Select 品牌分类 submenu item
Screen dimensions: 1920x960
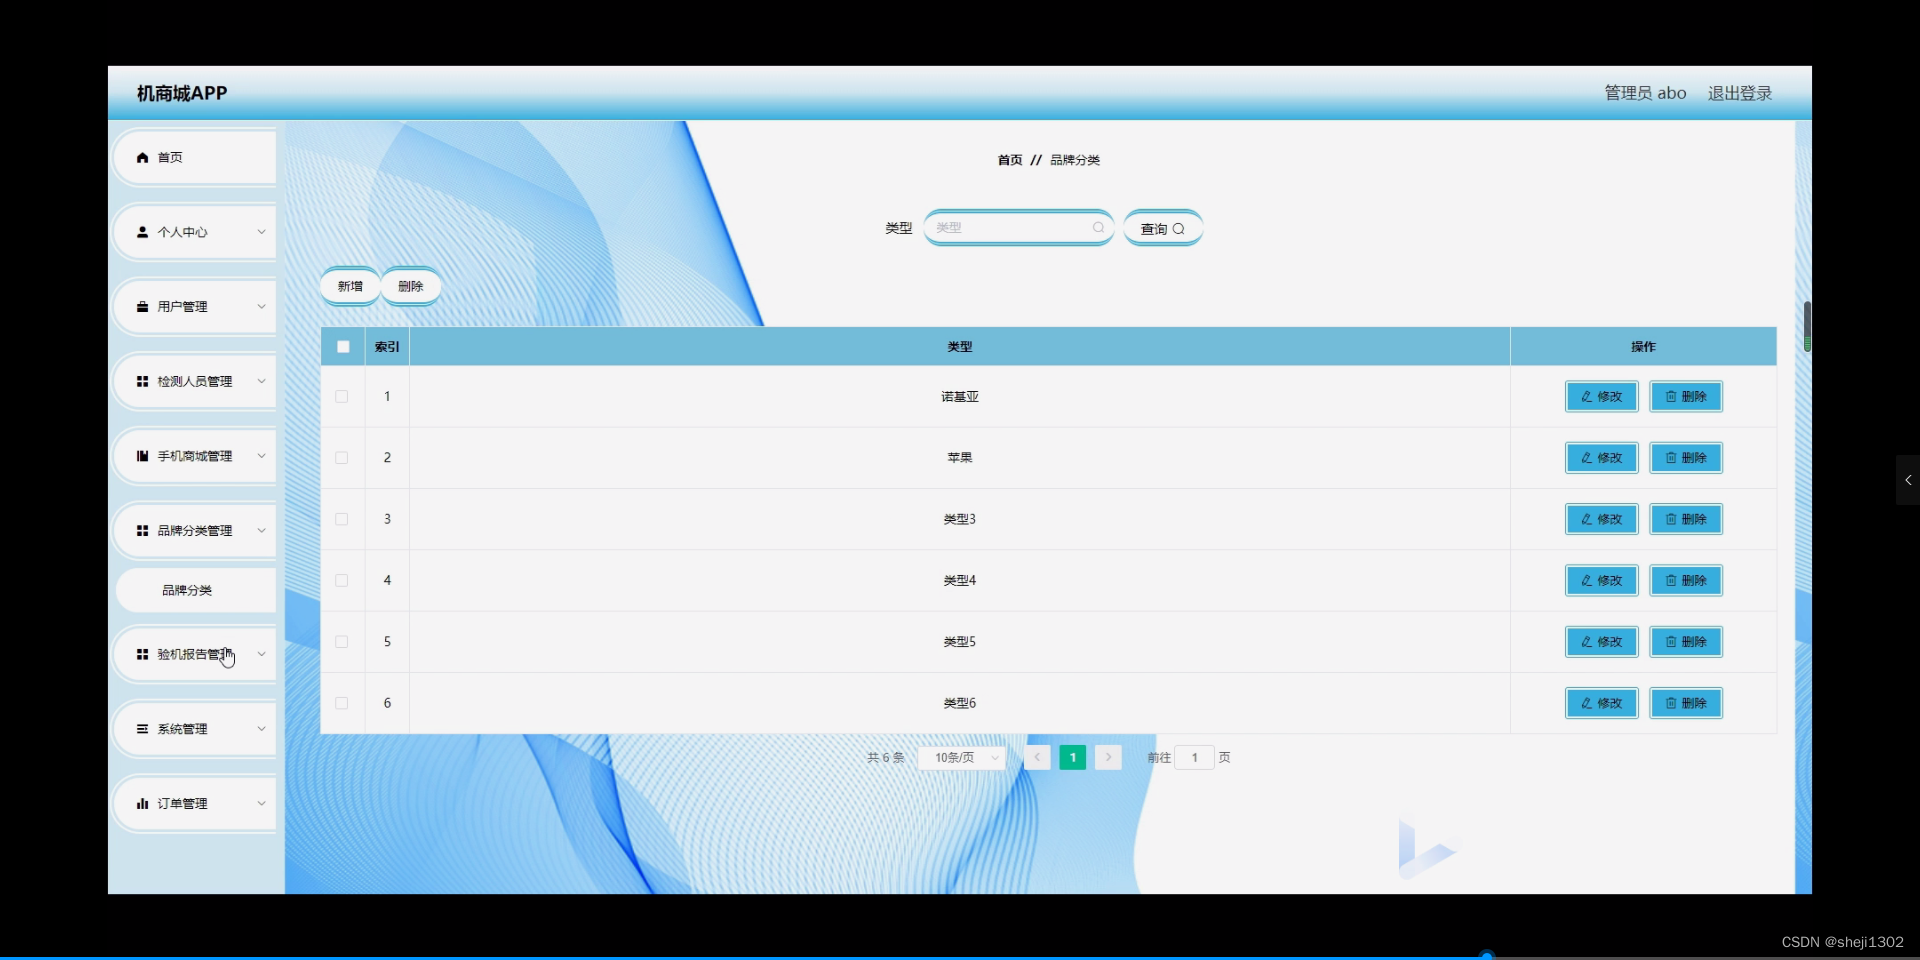(187, 590)
